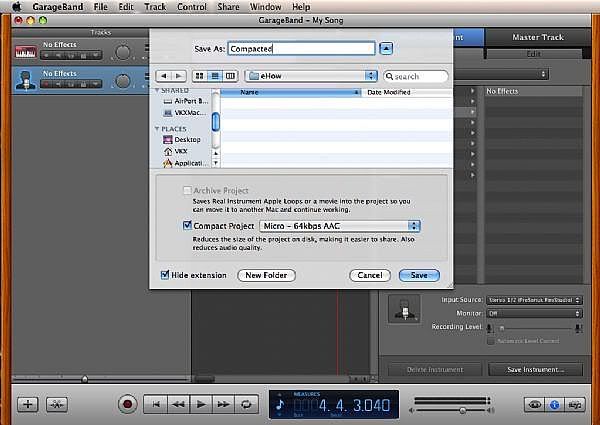The height and width of the screenshot is (425, 600).
Task: Click the note icon in LCD display
Action: click(280, 405)
